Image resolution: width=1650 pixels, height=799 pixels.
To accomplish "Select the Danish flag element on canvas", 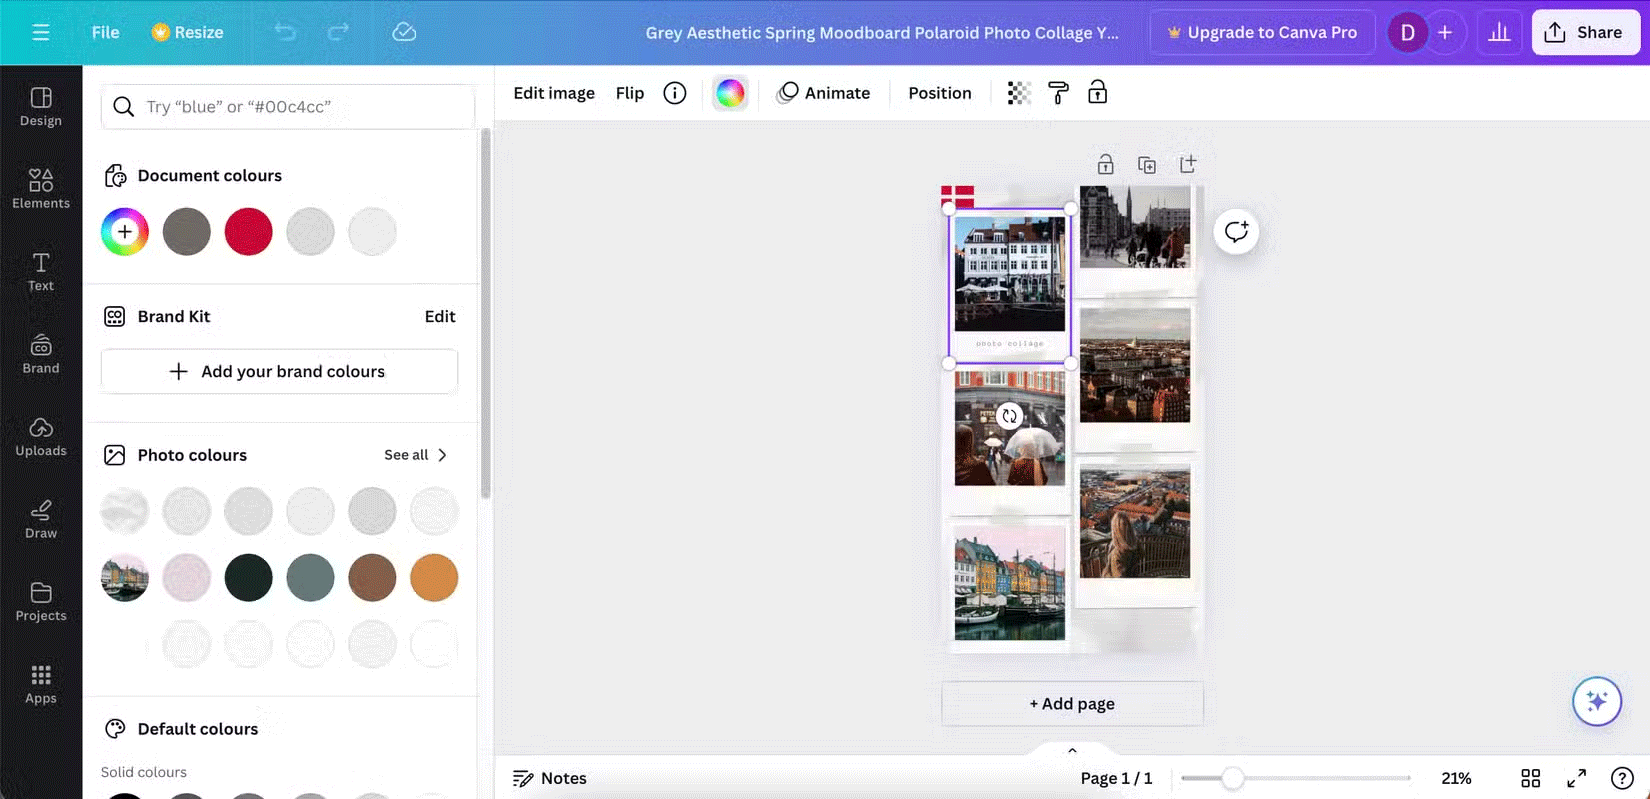I will point(957,198).
